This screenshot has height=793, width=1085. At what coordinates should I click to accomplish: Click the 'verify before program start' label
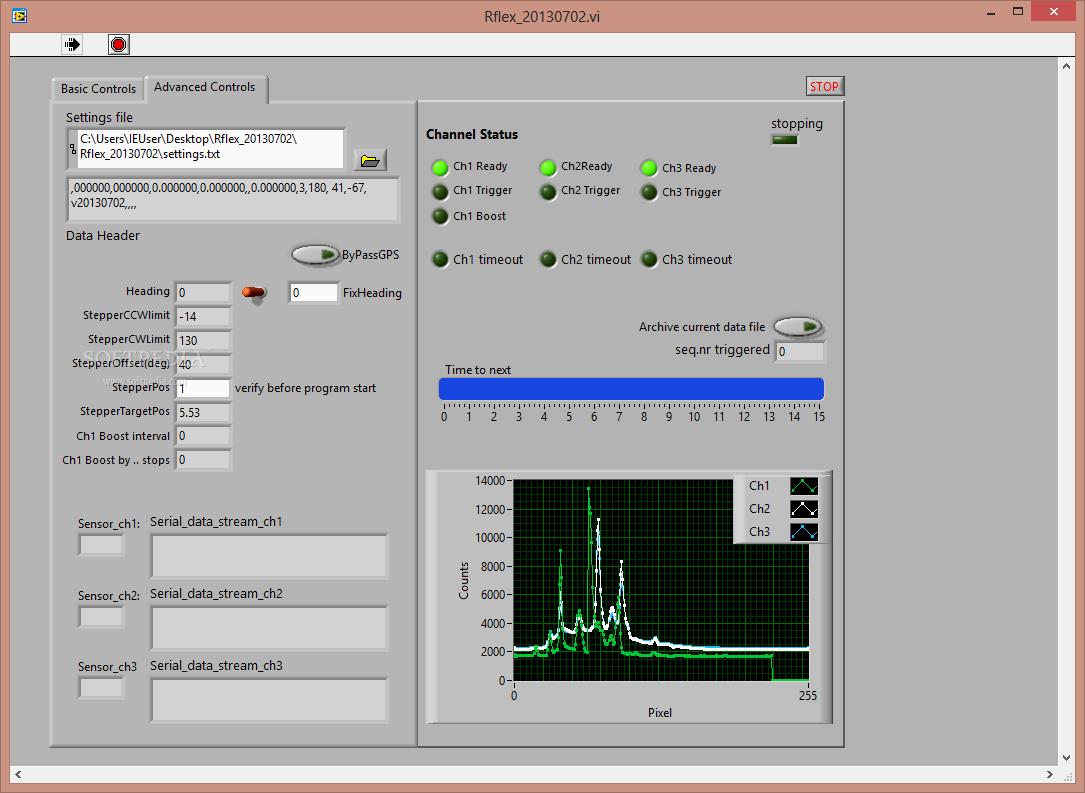tap(305, 388)
